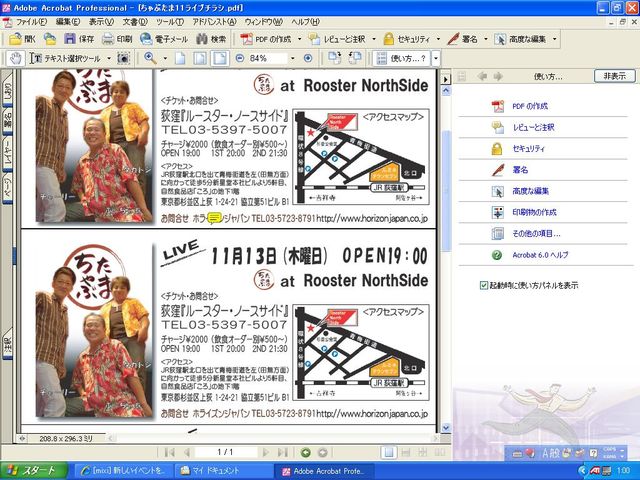Open the アドバンスト menu
The image size is (640, 480).
point(214,22)
